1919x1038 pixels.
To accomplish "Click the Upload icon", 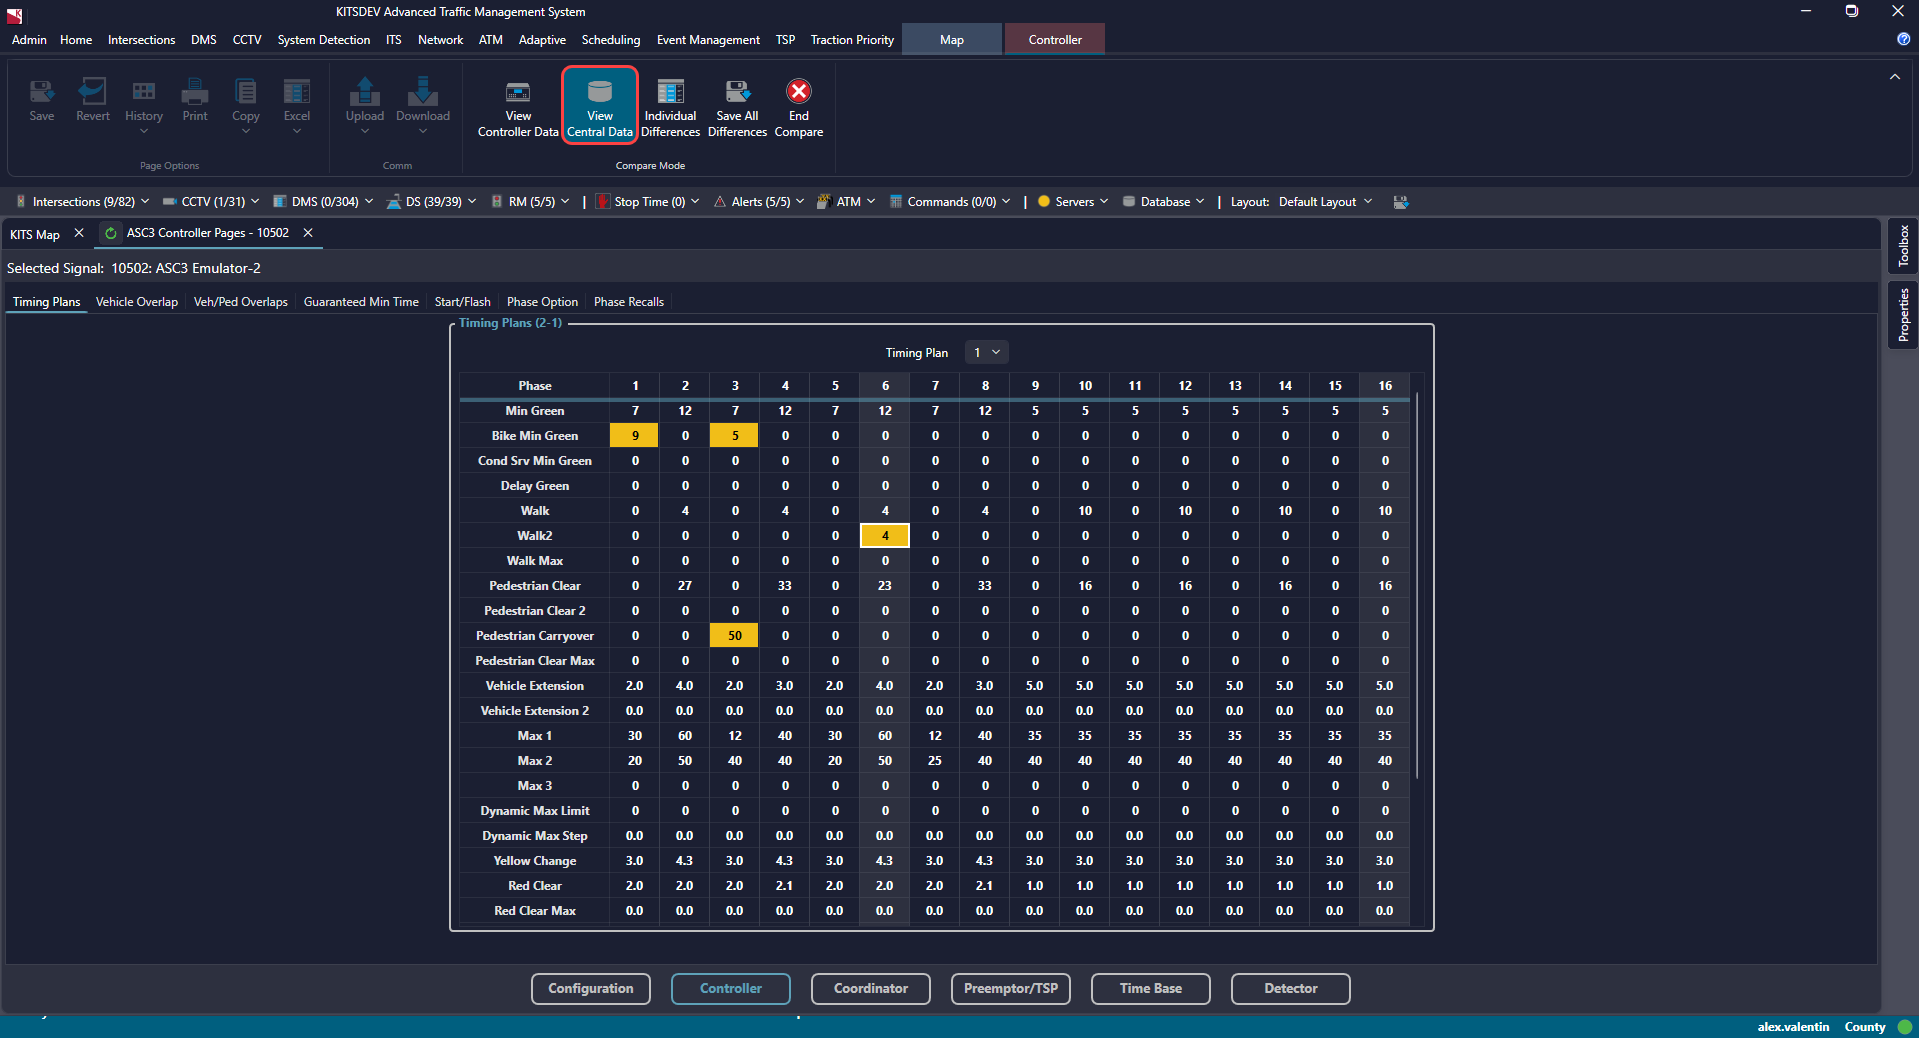I will [365, 104].
